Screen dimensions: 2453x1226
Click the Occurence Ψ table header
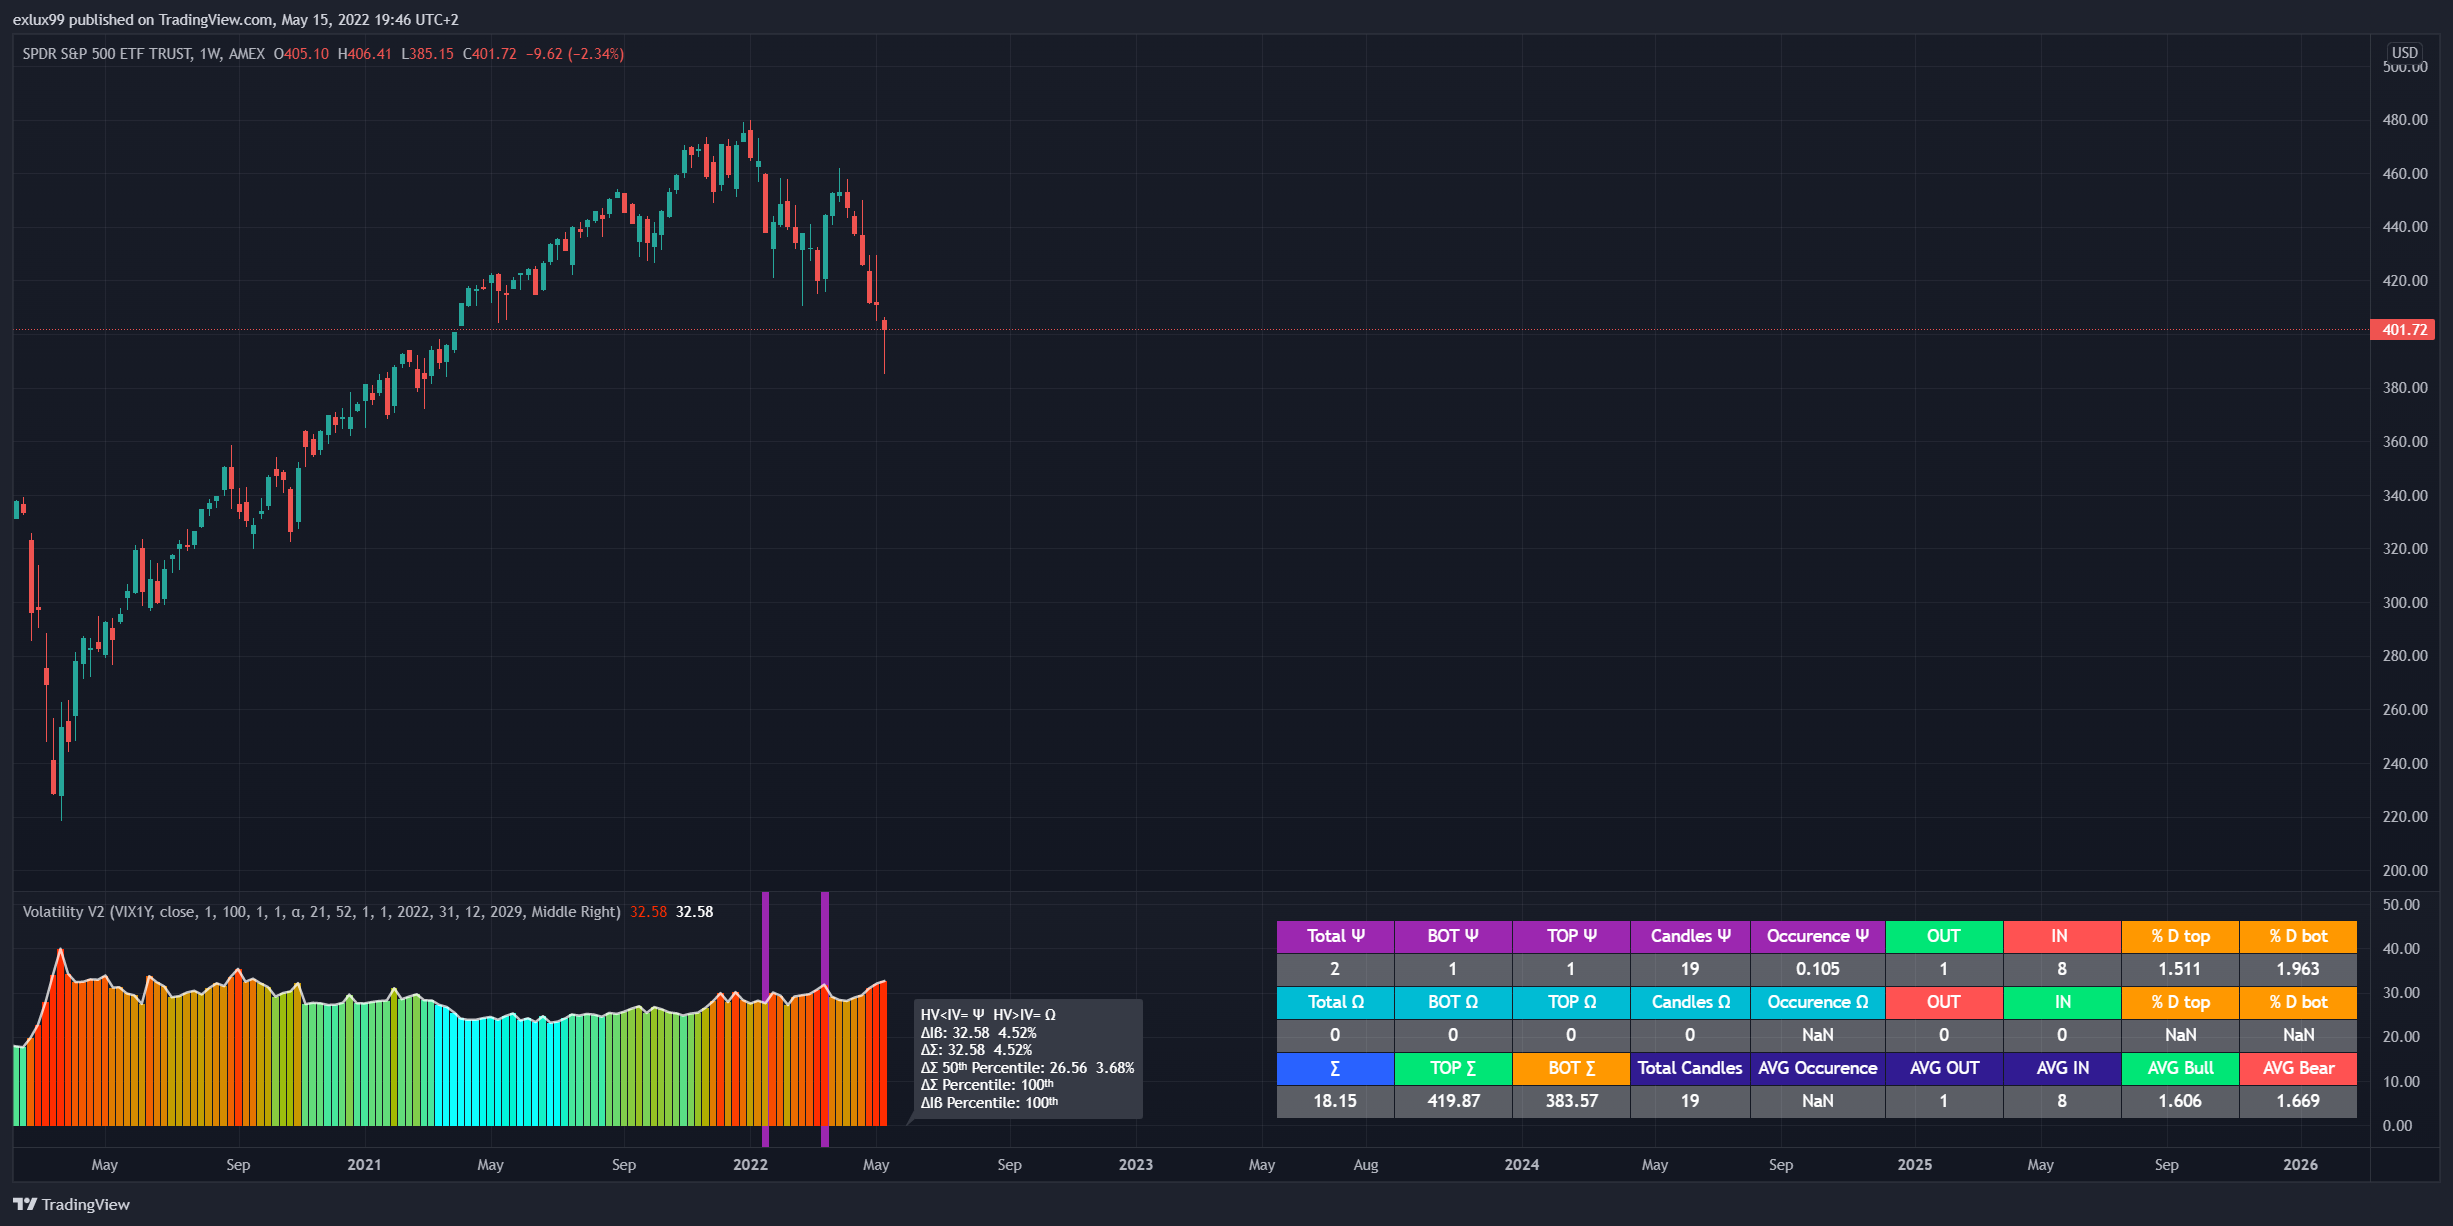[1818, 937]
